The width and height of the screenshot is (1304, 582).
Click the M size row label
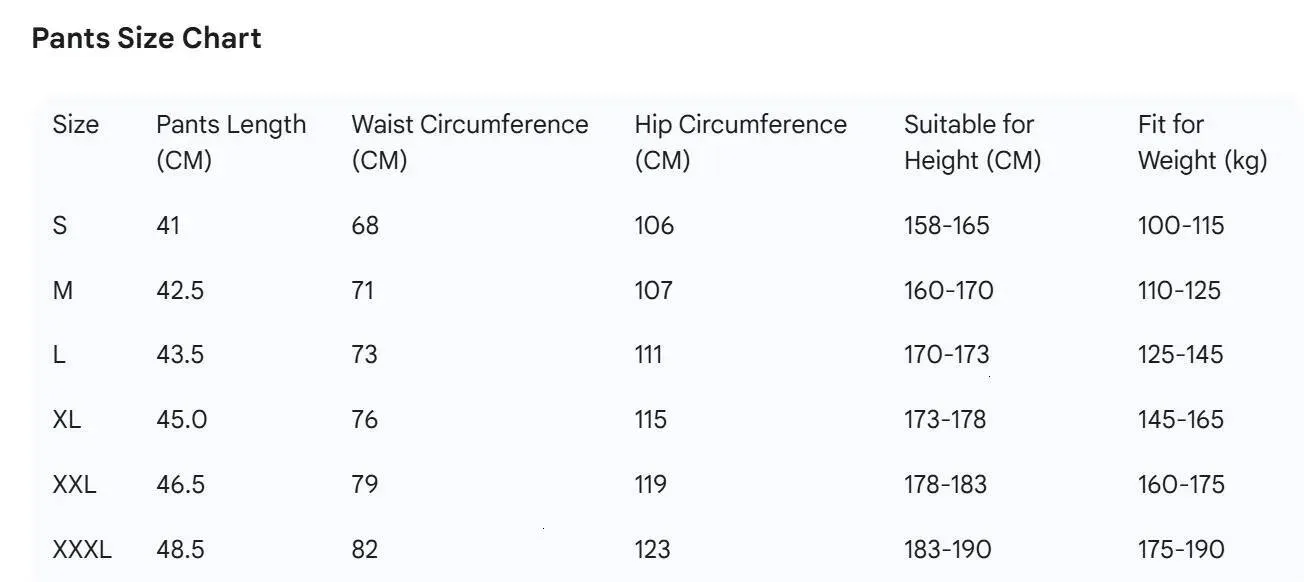(63, 291)
